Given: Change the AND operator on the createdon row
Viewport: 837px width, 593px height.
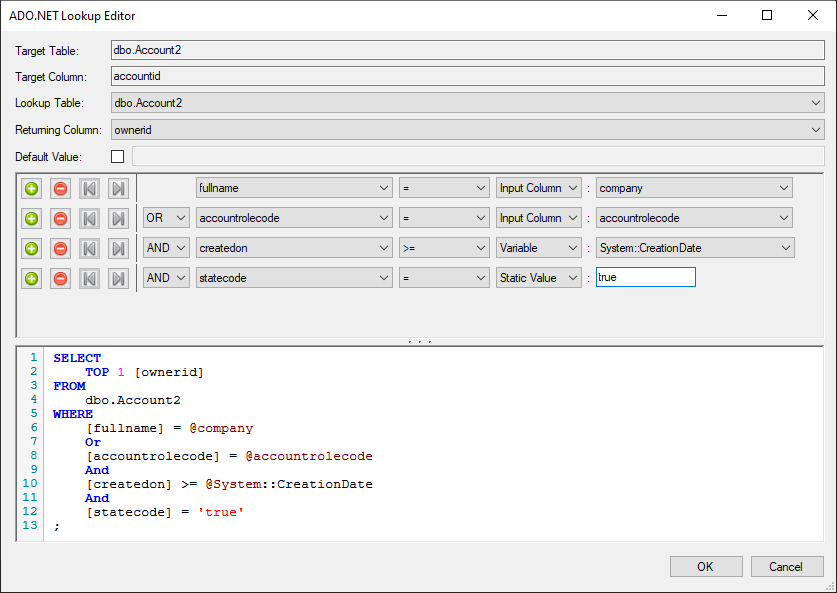Looking at the screenshot, I should [x=166, y=248].
